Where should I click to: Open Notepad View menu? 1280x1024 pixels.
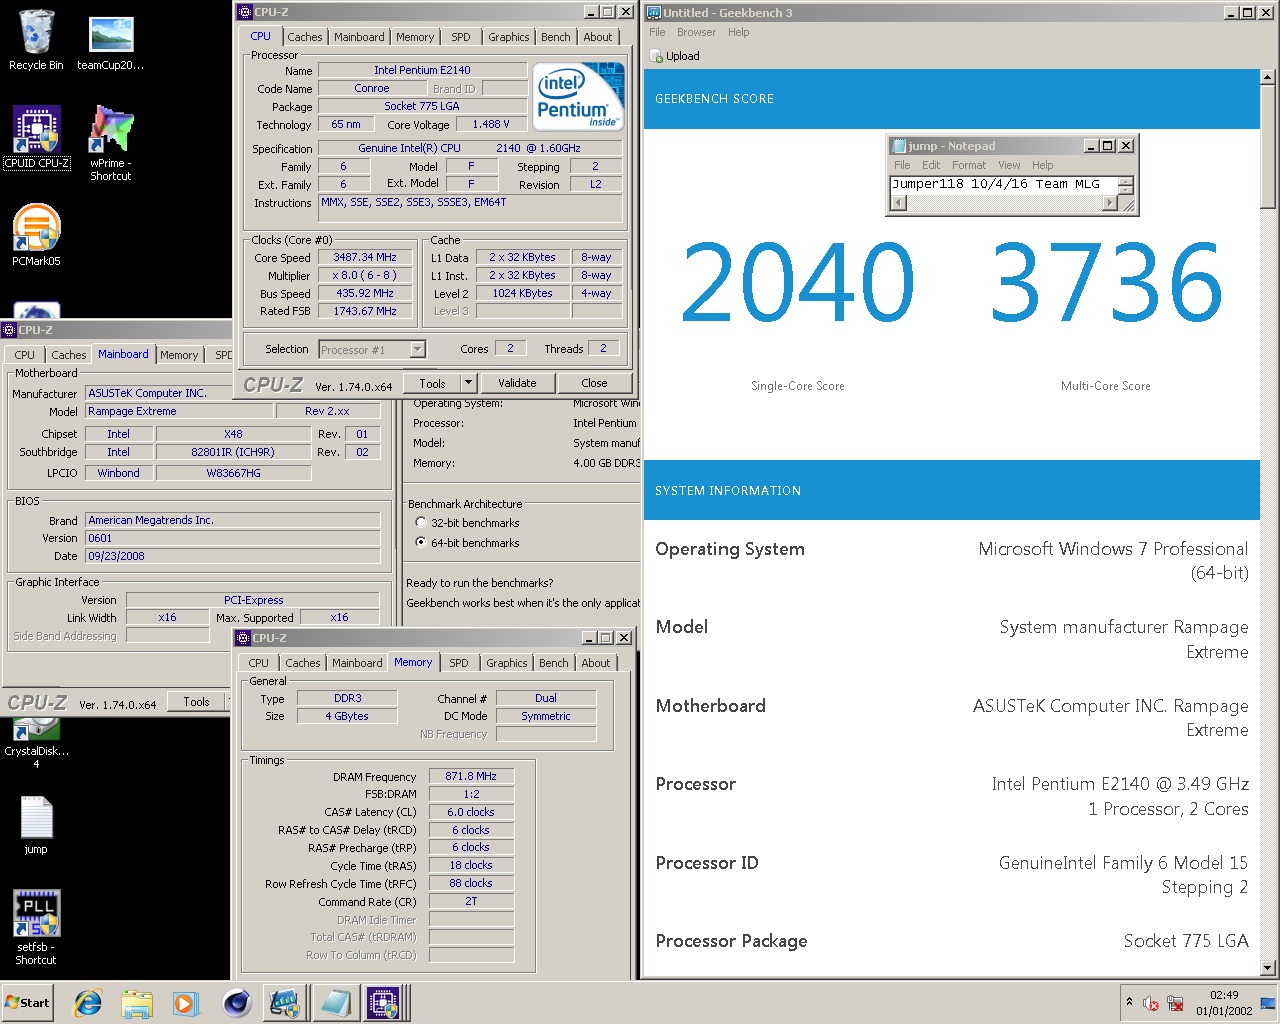point(1009,165)
